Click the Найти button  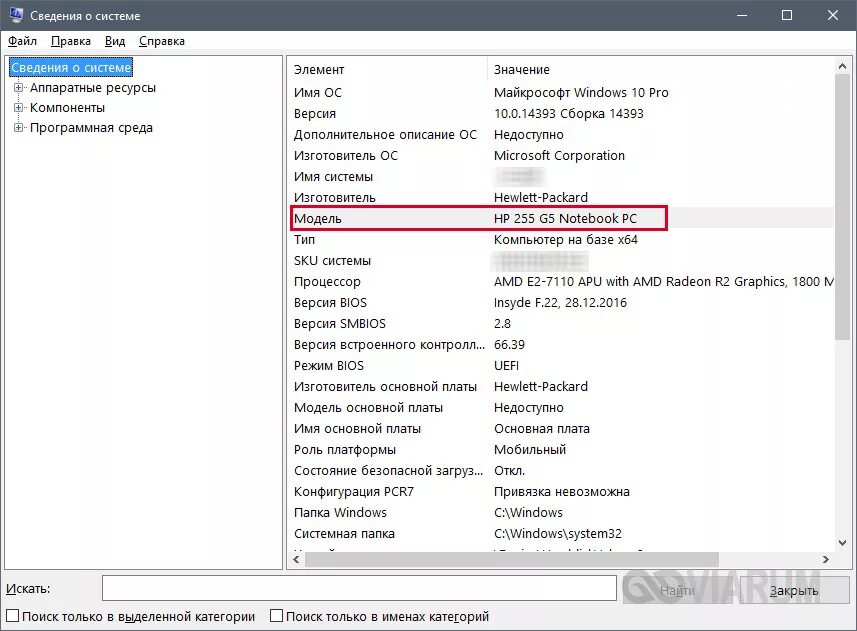click(677, 590)
